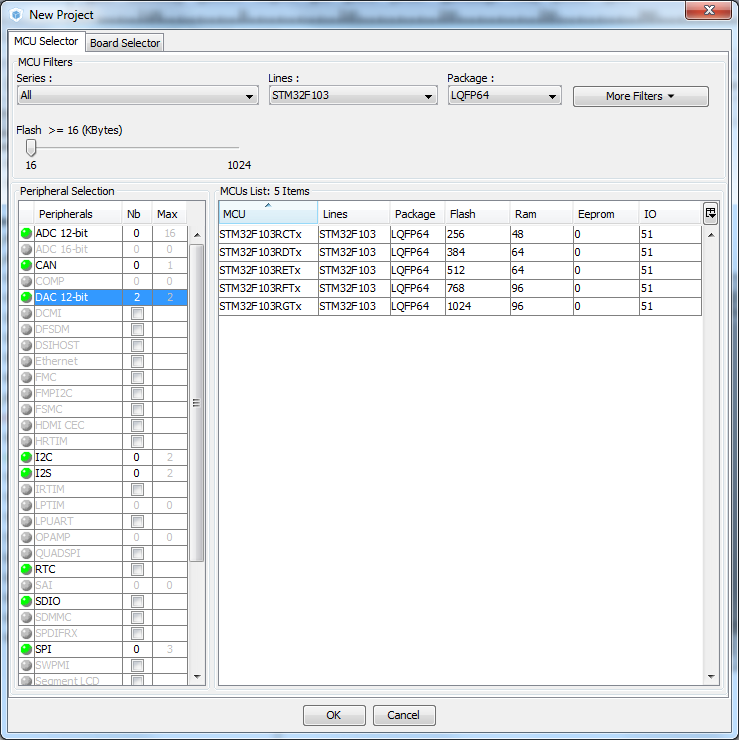This screenshot has width=739, height=740.
Task: Click the gray status icon beside DFSDM
Action: pyautogui.click(x=26, y=329)
